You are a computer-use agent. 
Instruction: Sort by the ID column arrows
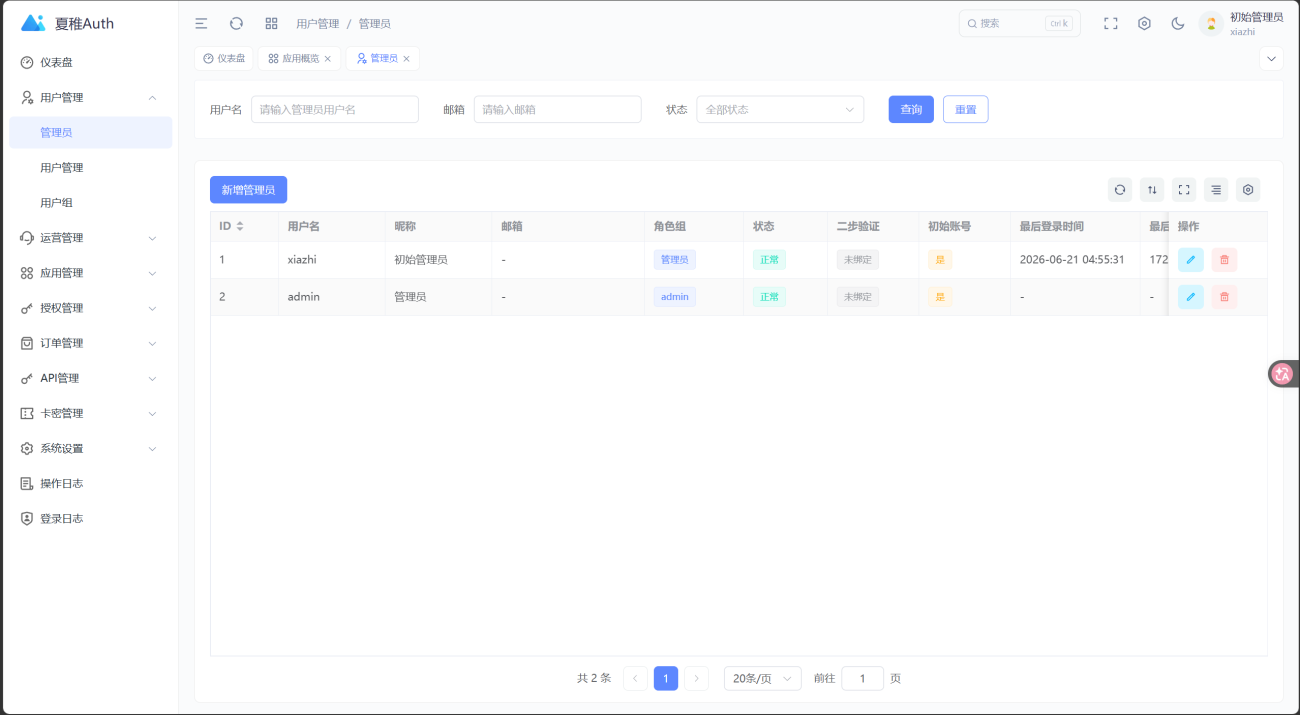pos(240,227)
